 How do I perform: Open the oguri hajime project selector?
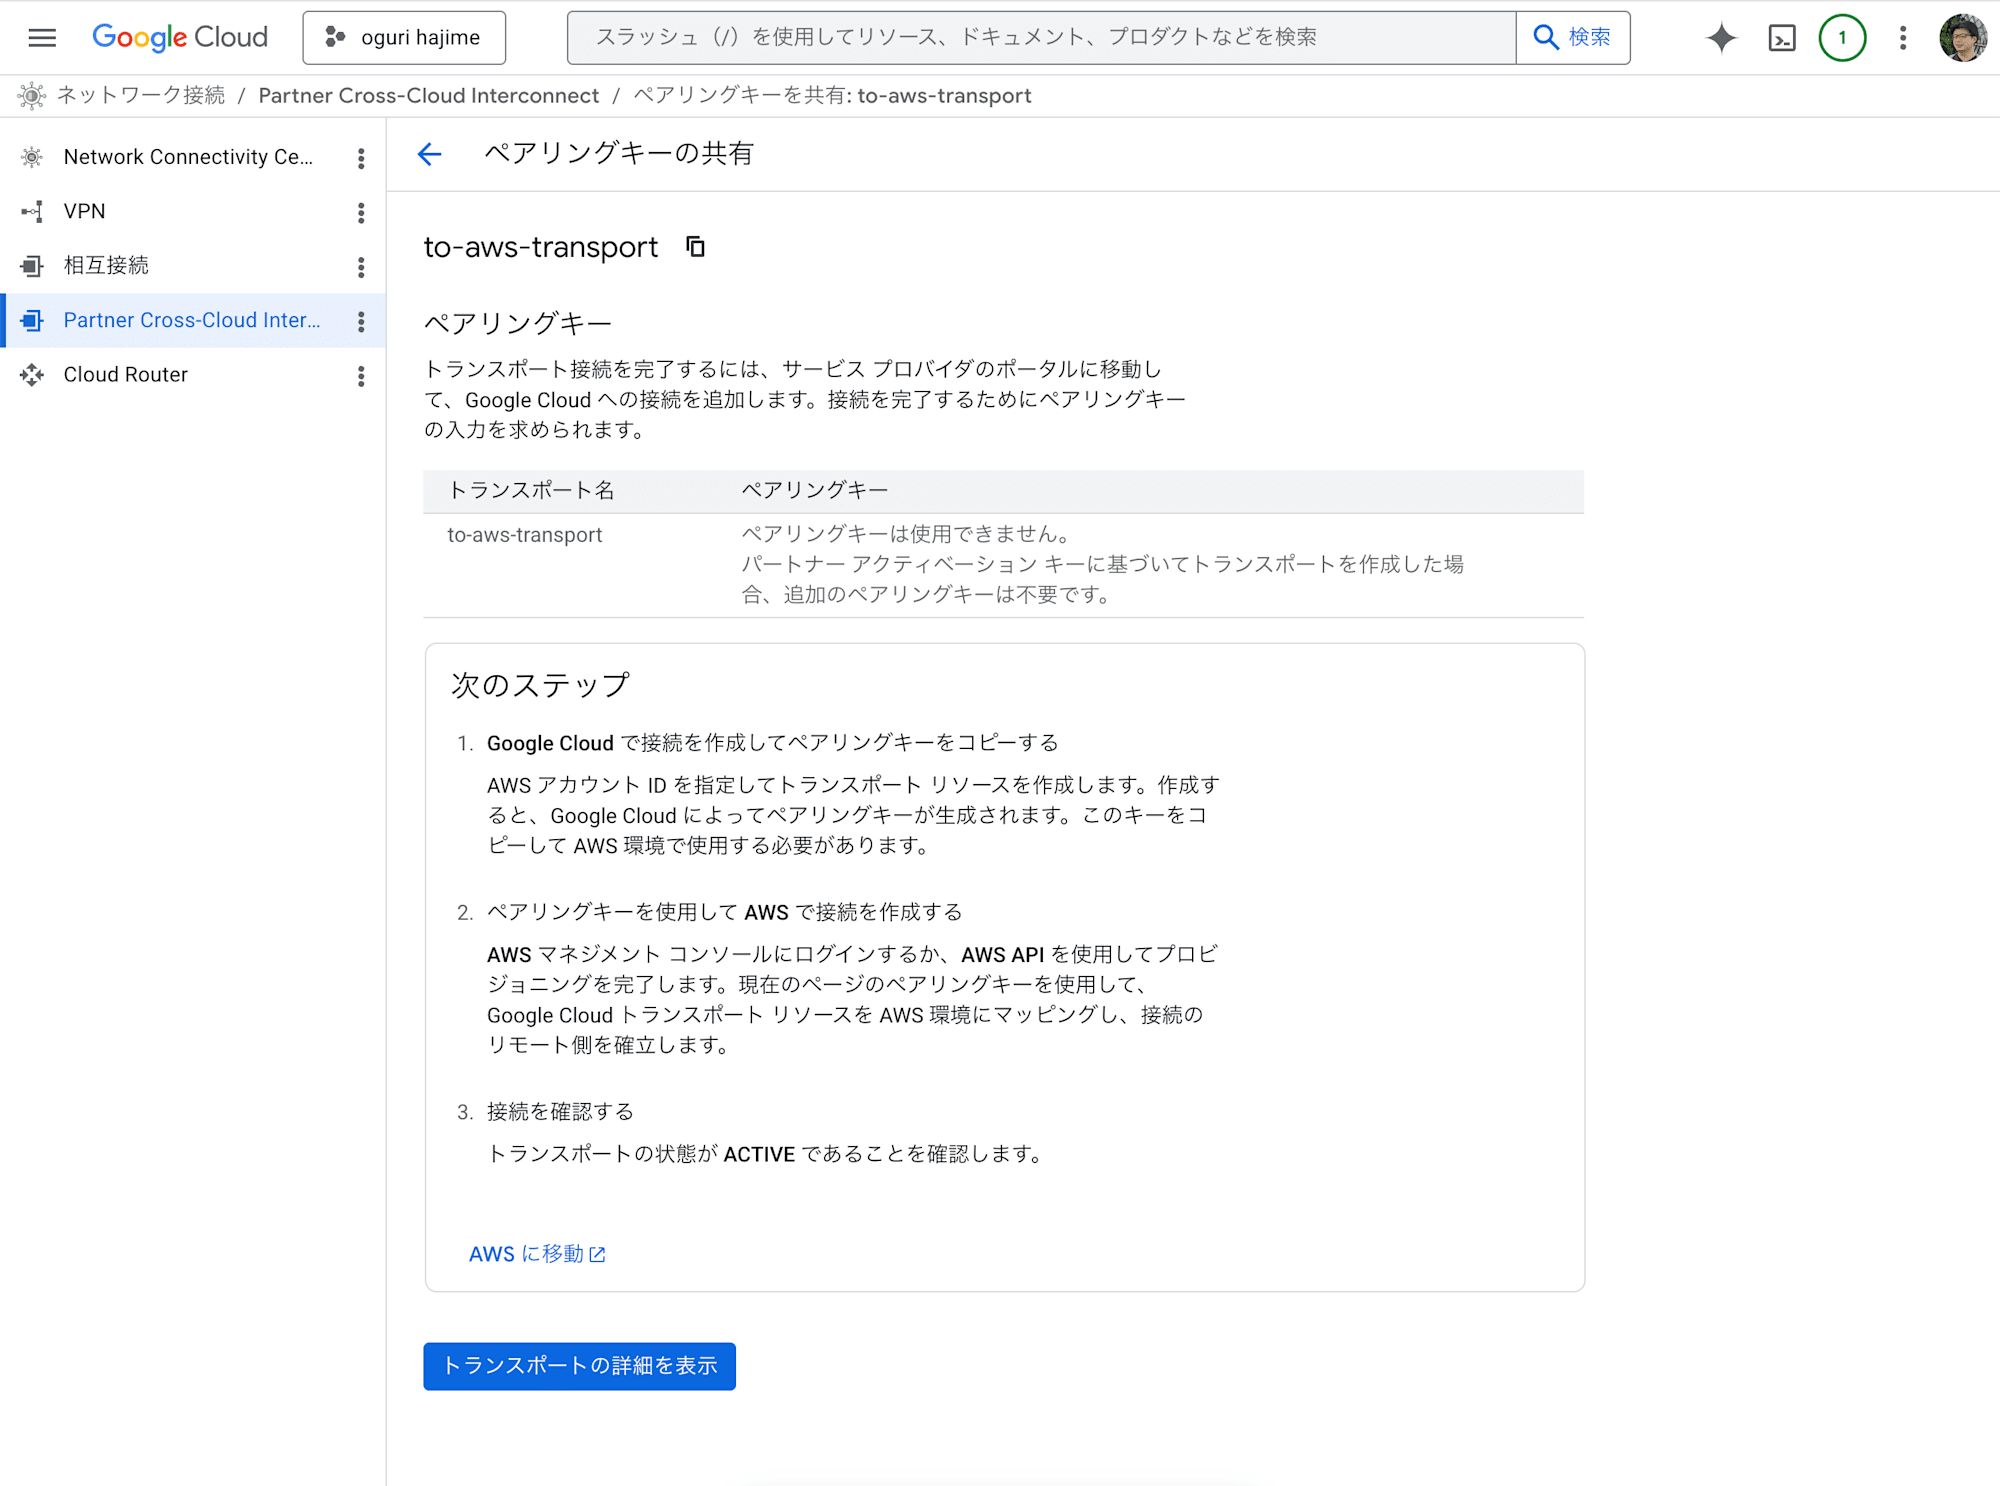[x=404, y=37]
